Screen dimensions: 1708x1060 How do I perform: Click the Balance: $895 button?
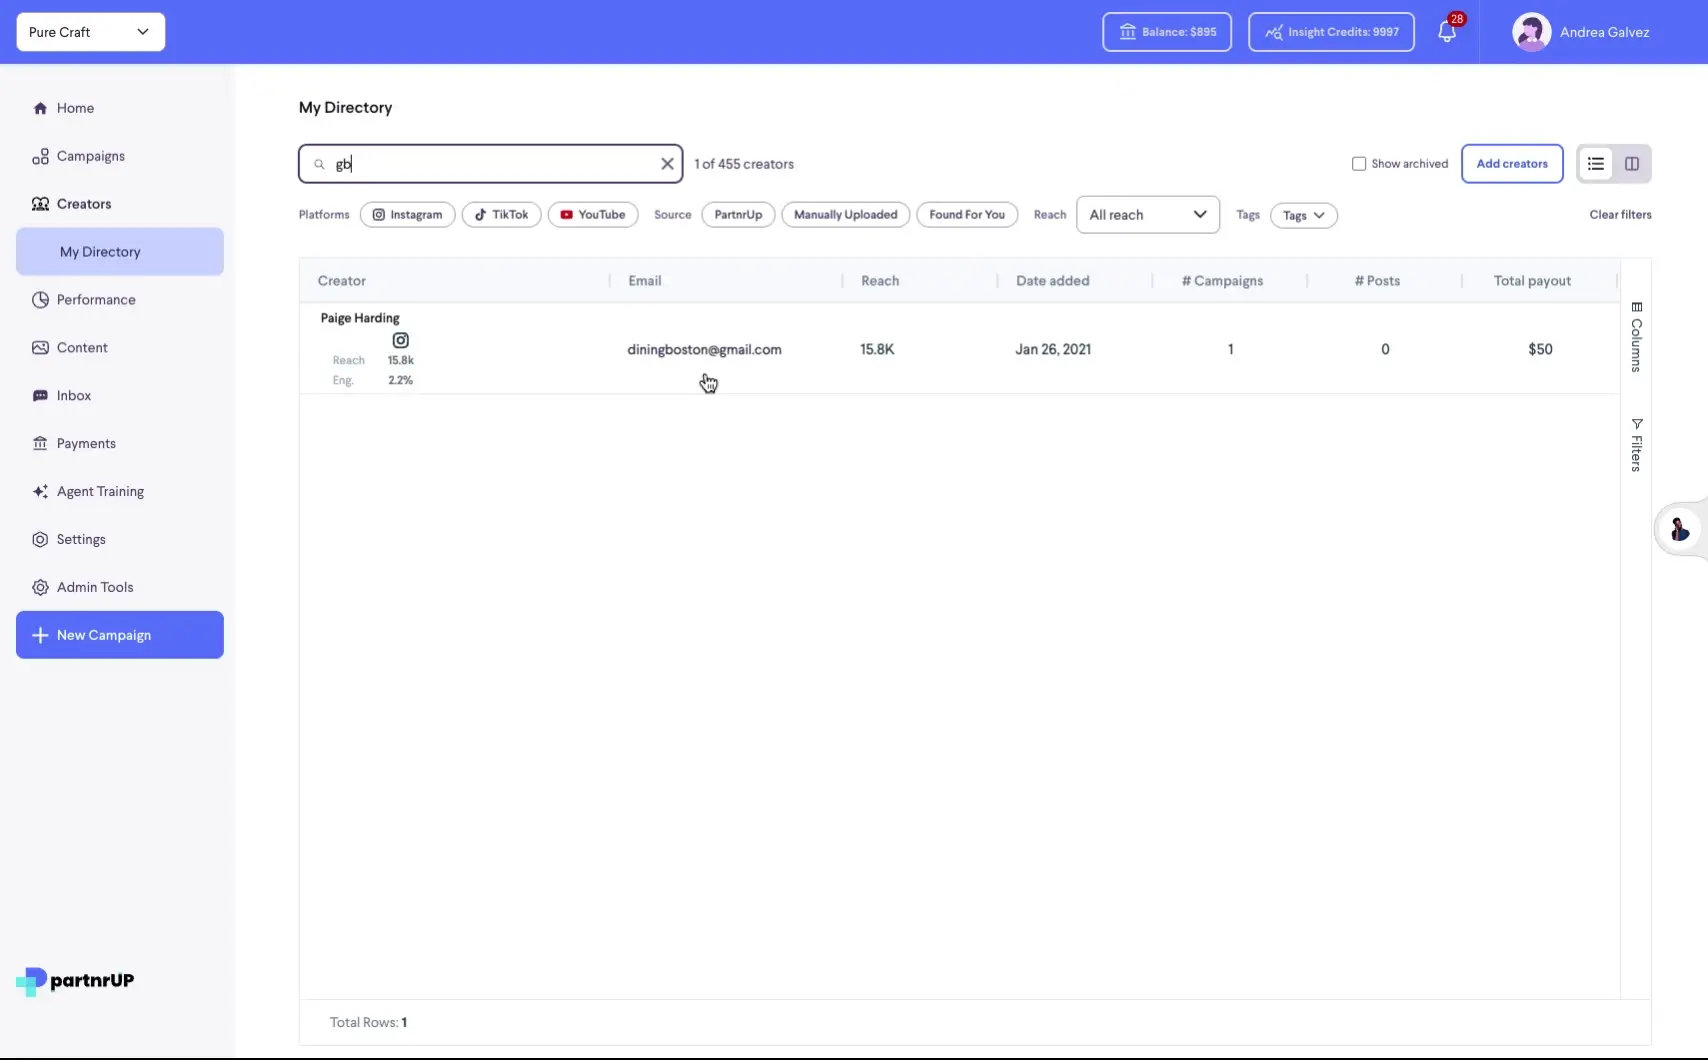pos(1167,32)
